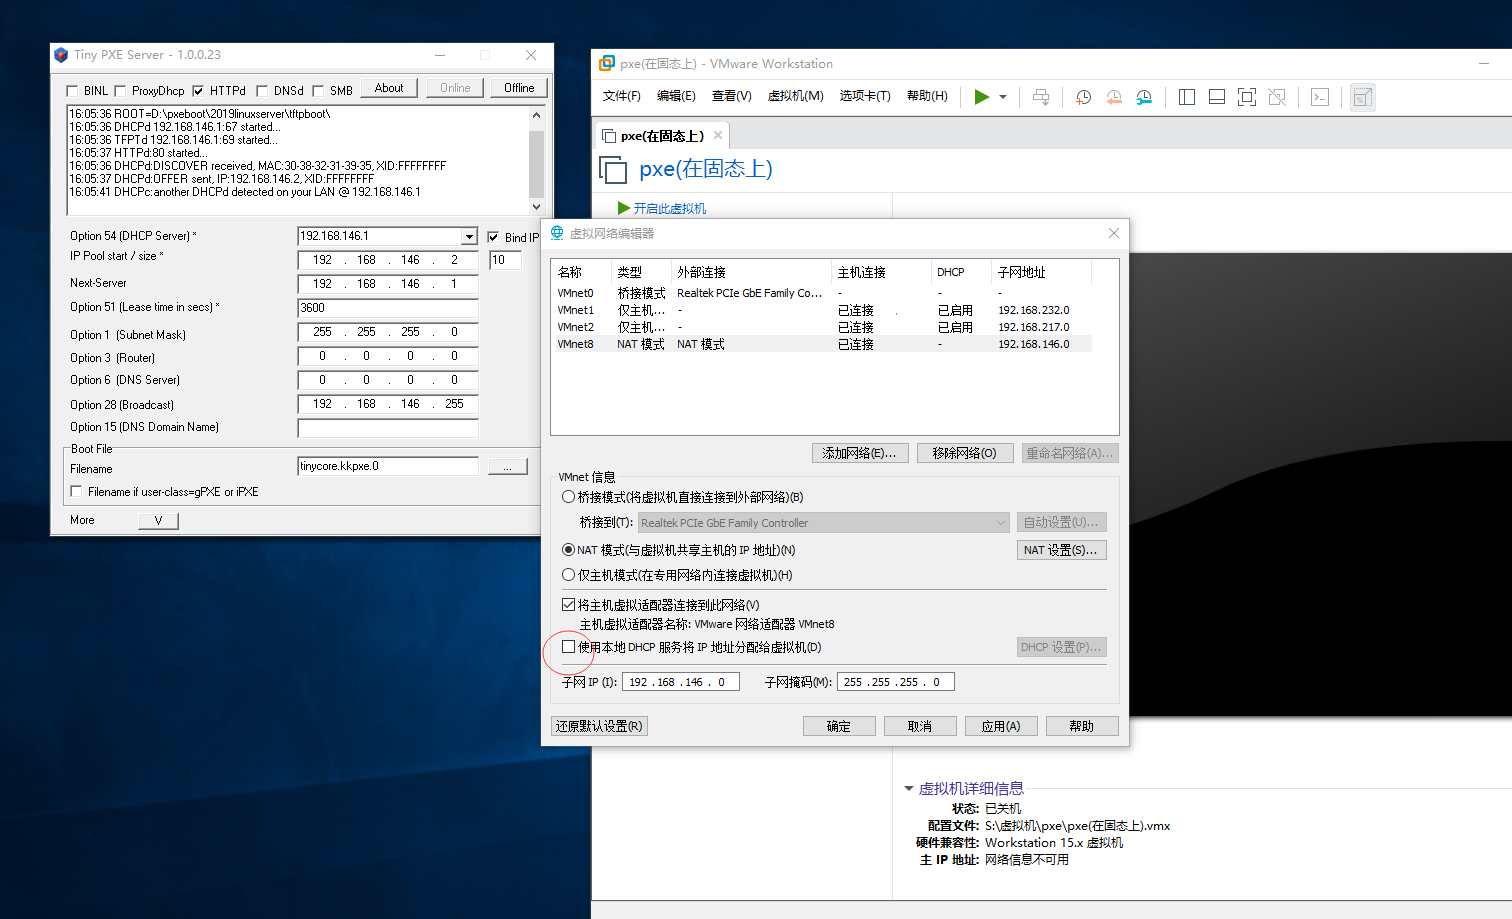Click the Option 15 DNS Domain Name field

coord(388,427)
